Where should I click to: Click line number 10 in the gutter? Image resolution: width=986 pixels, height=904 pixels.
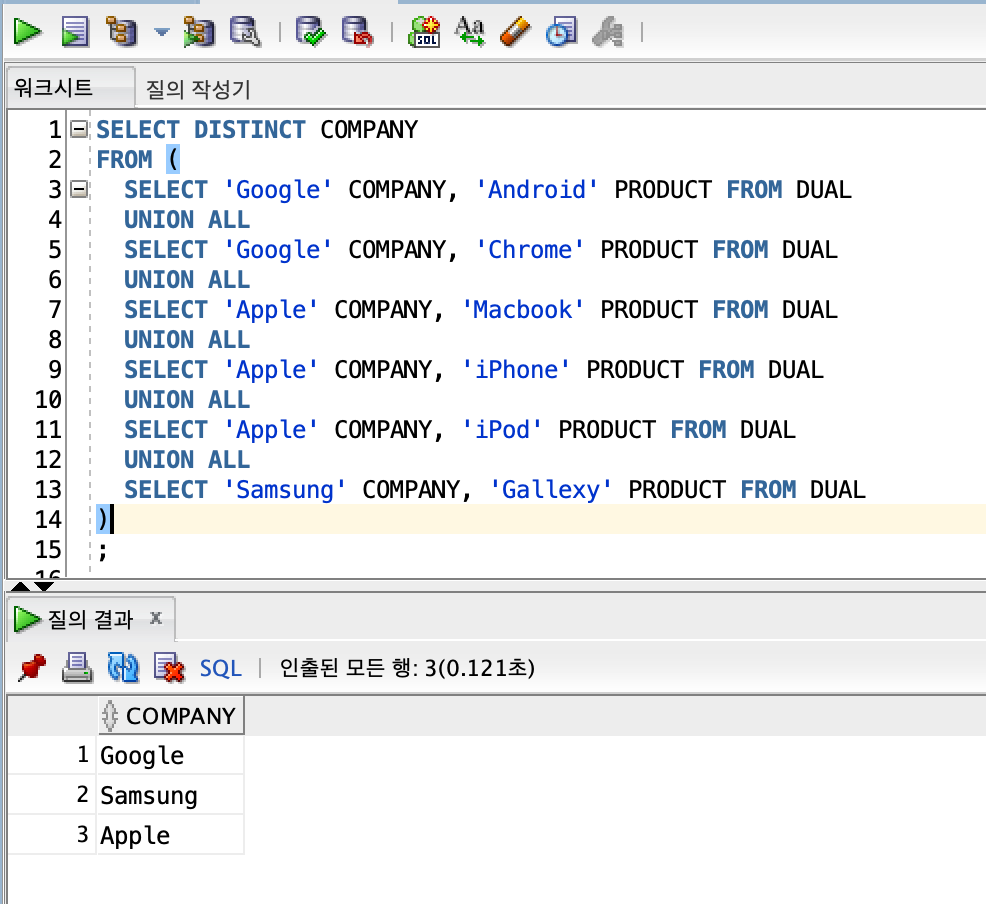click(x=48, y=400)
